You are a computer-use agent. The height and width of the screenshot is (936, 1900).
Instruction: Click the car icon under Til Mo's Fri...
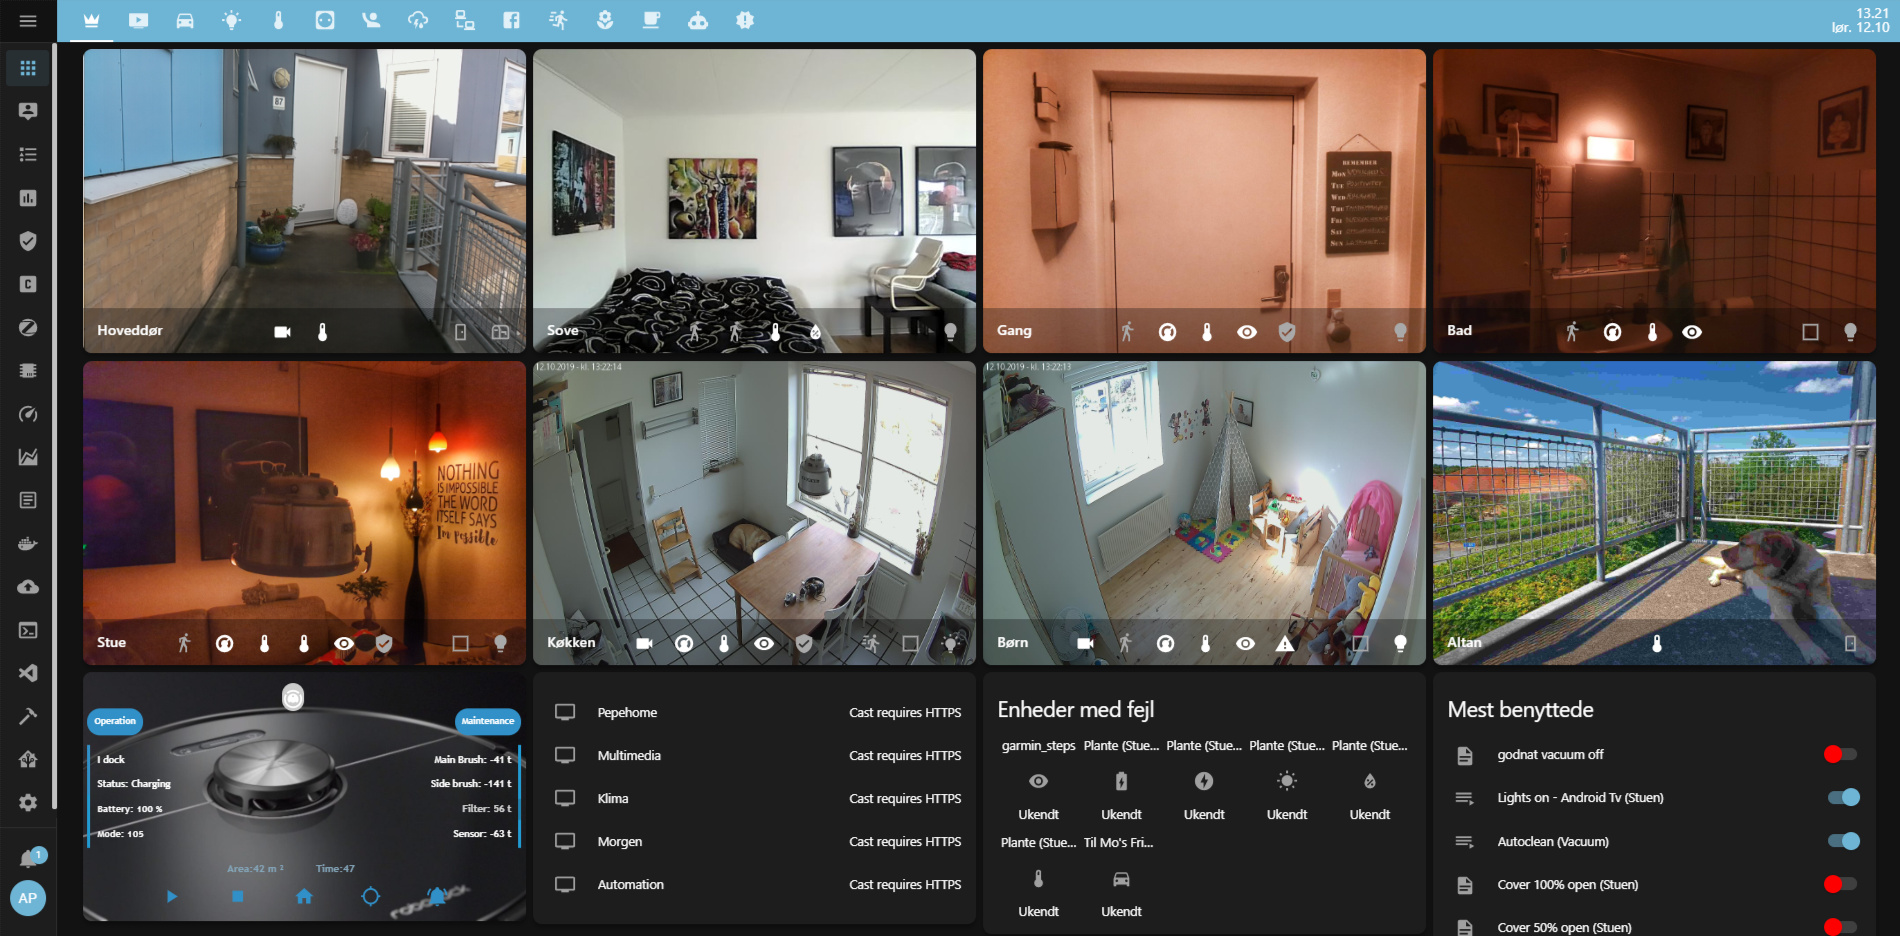[x=1121, y=879]
